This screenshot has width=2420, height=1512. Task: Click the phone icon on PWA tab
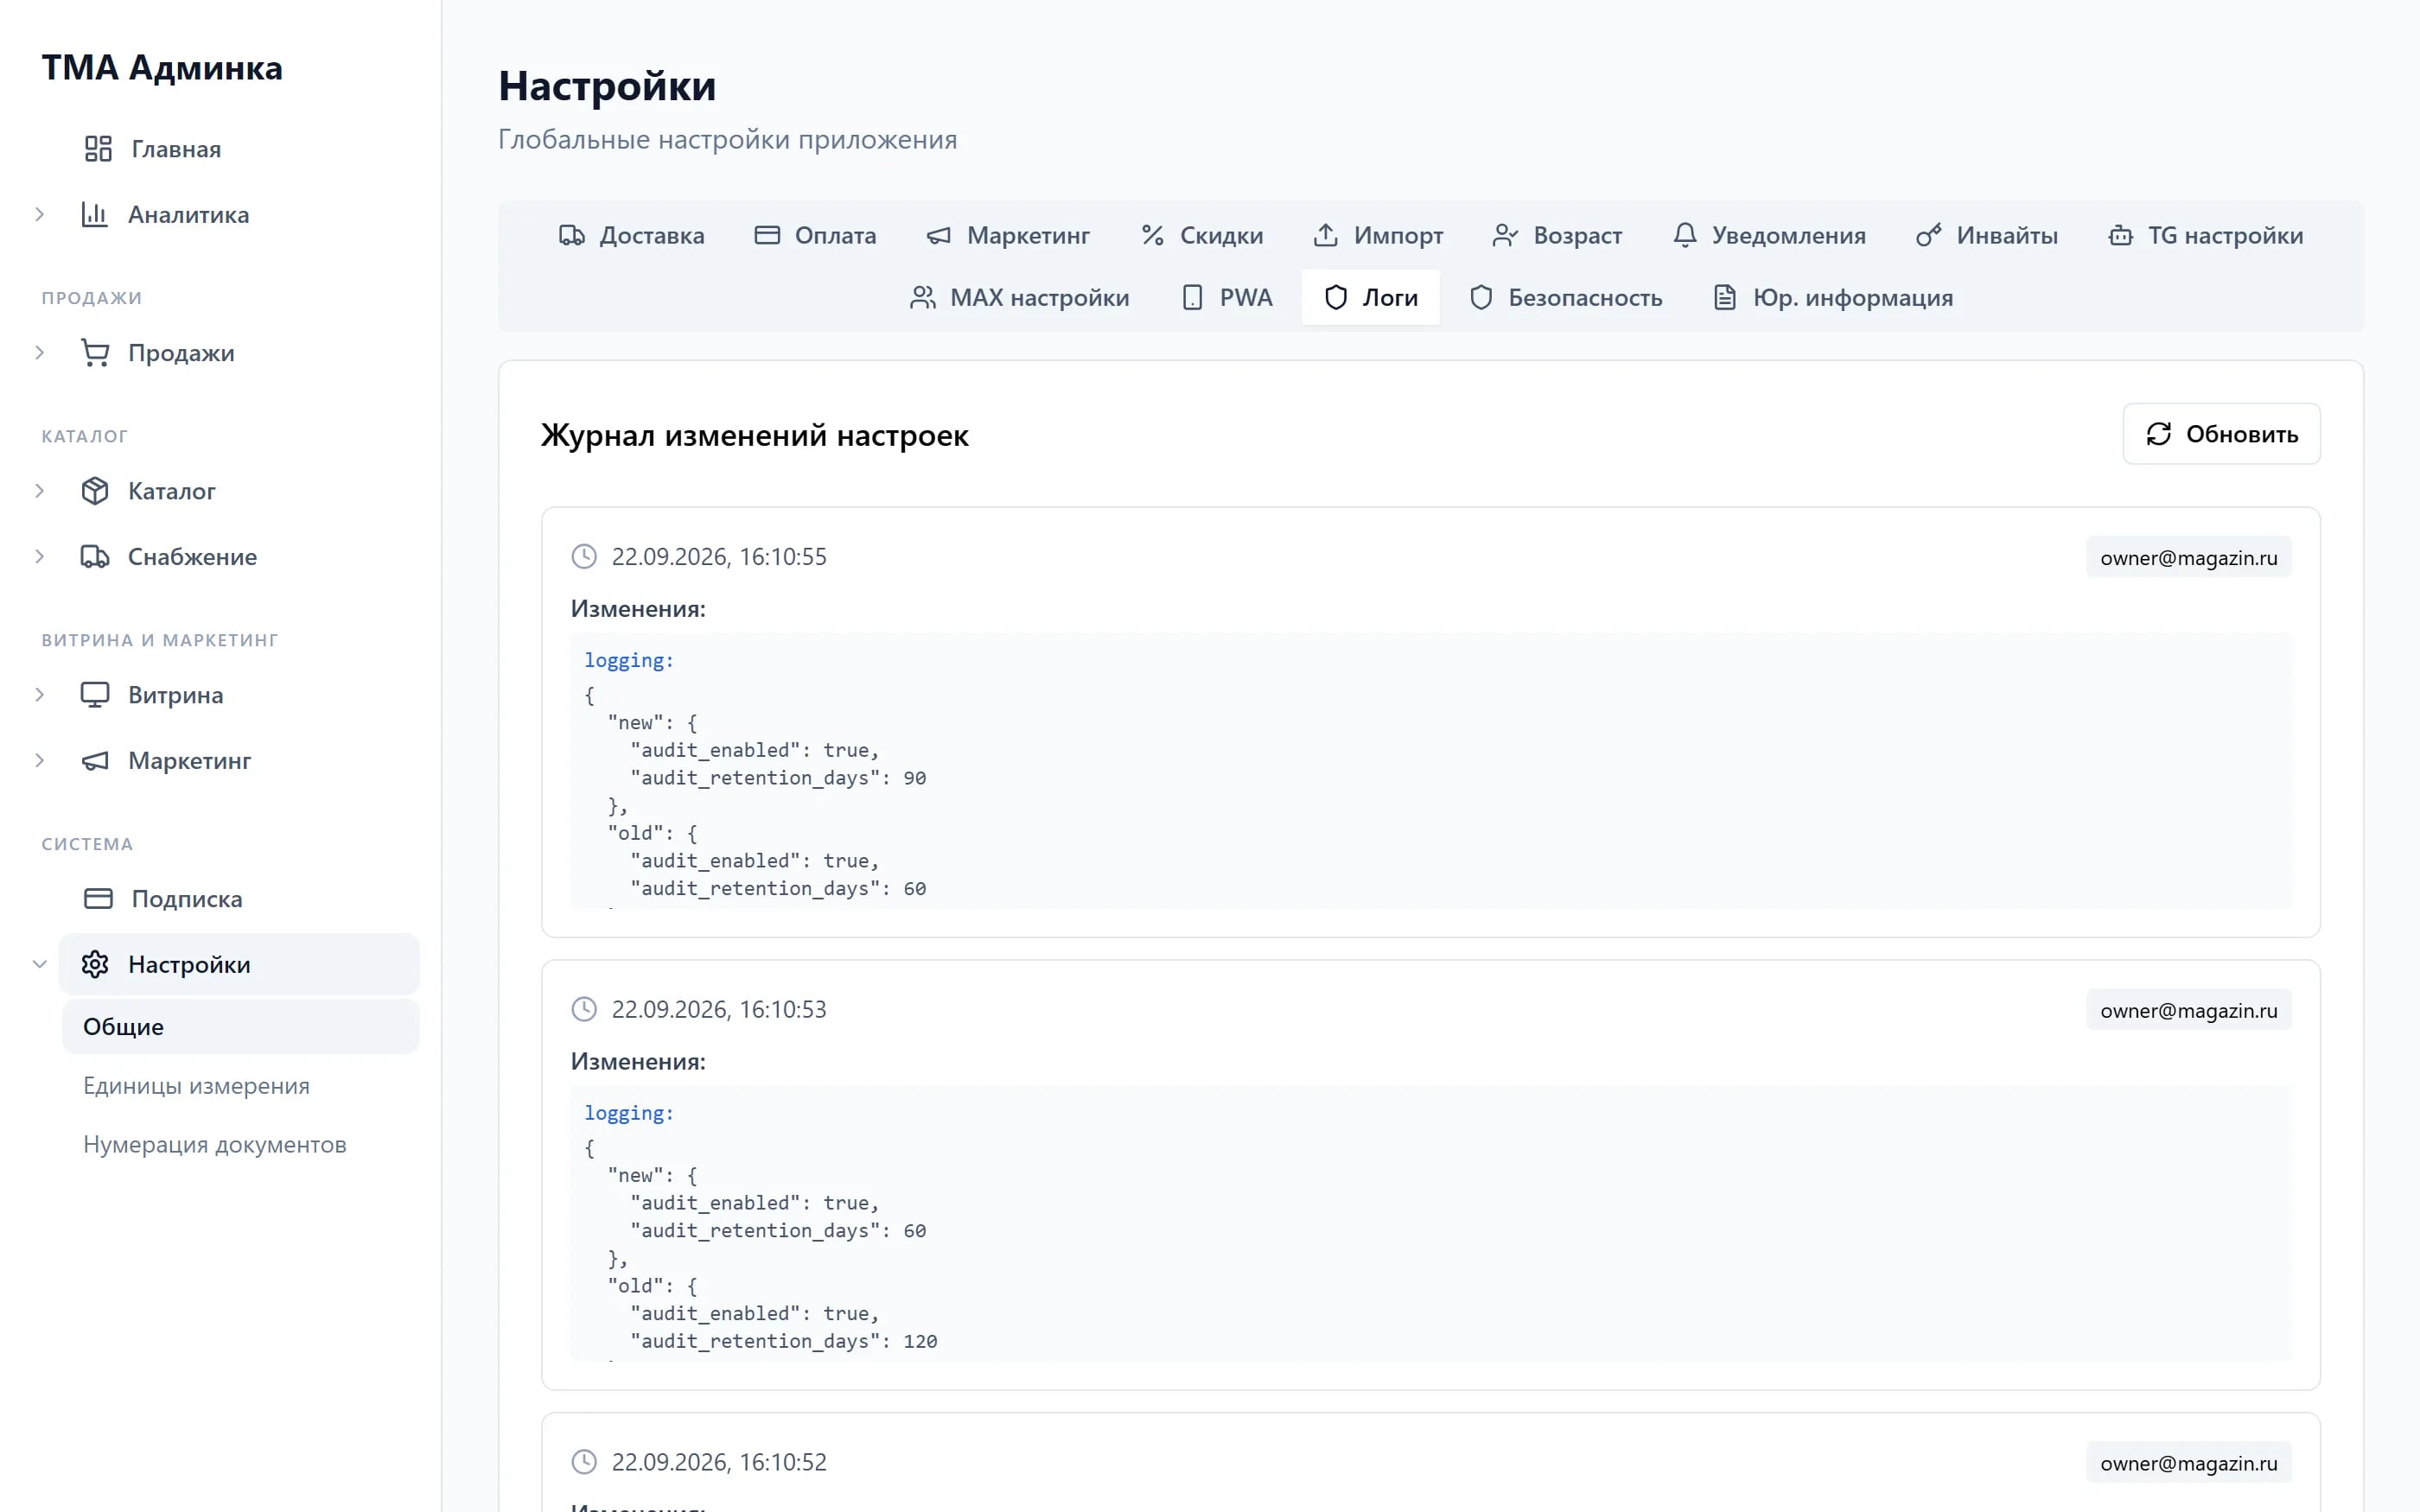click(x=1192, y=298)
